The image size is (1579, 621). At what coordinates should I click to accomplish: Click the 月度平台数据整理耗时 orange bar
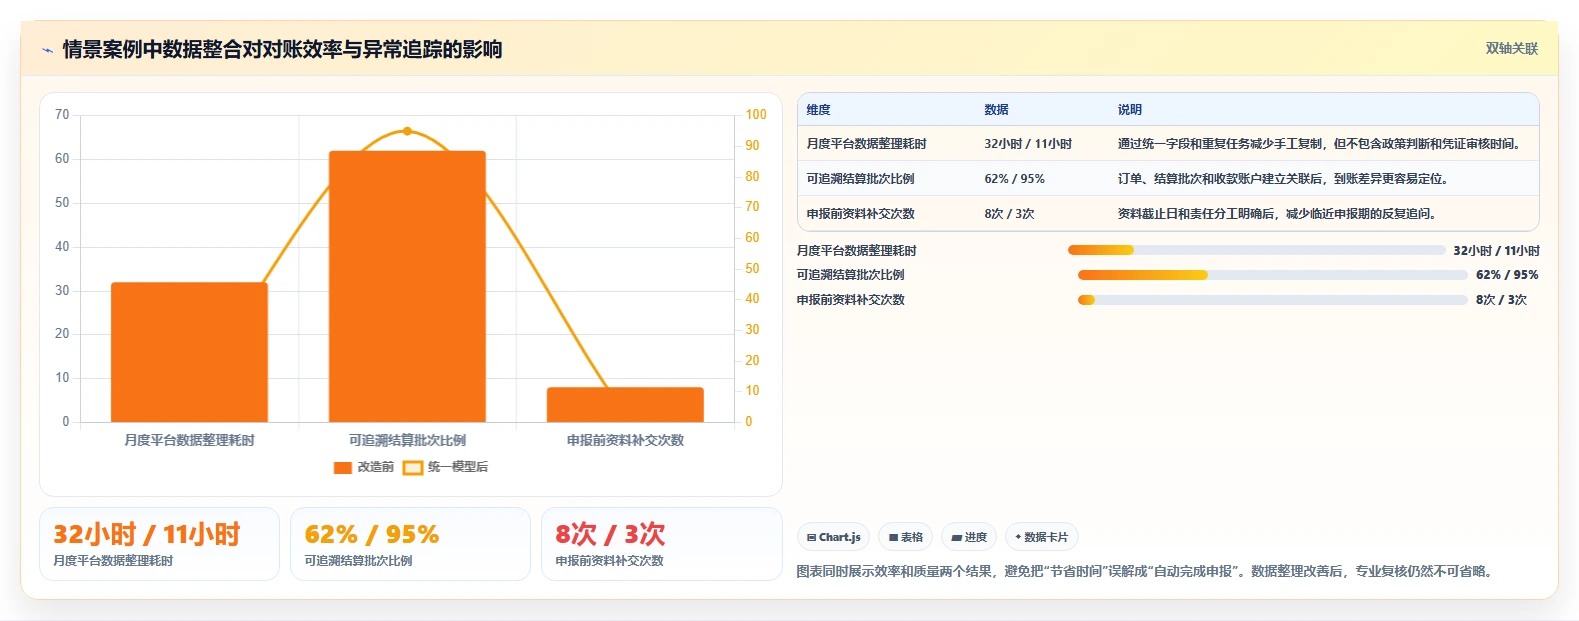click(x=189, y=352)
